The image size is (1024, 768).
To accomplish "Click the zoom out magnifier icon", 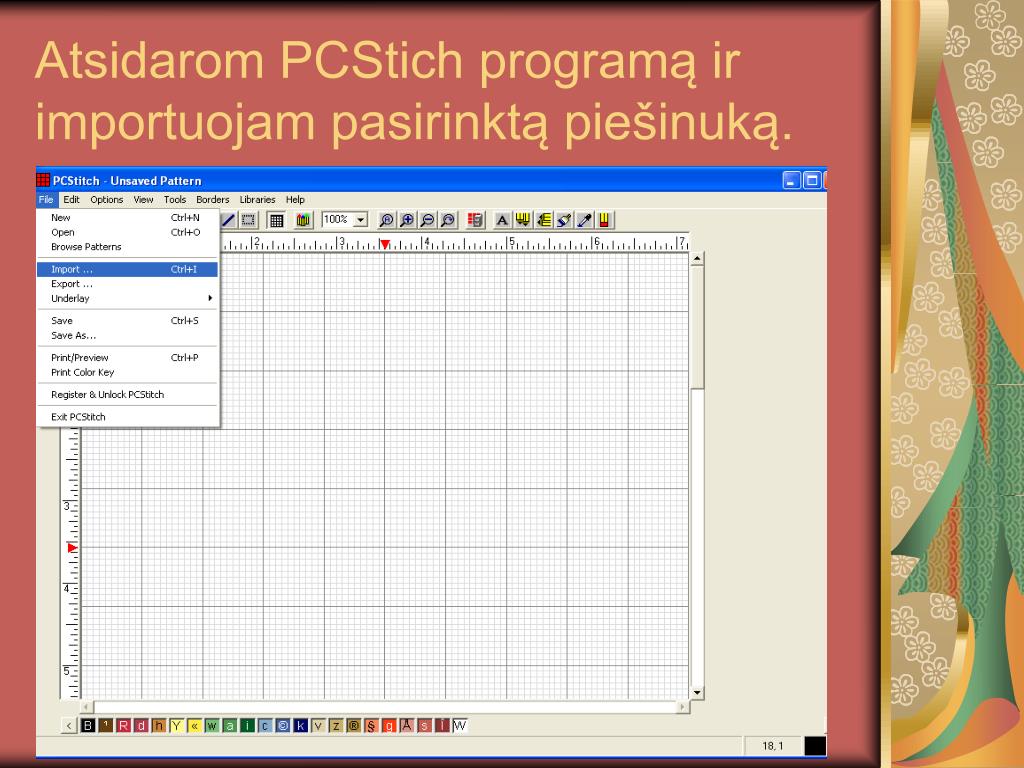I will pos(427,220).
